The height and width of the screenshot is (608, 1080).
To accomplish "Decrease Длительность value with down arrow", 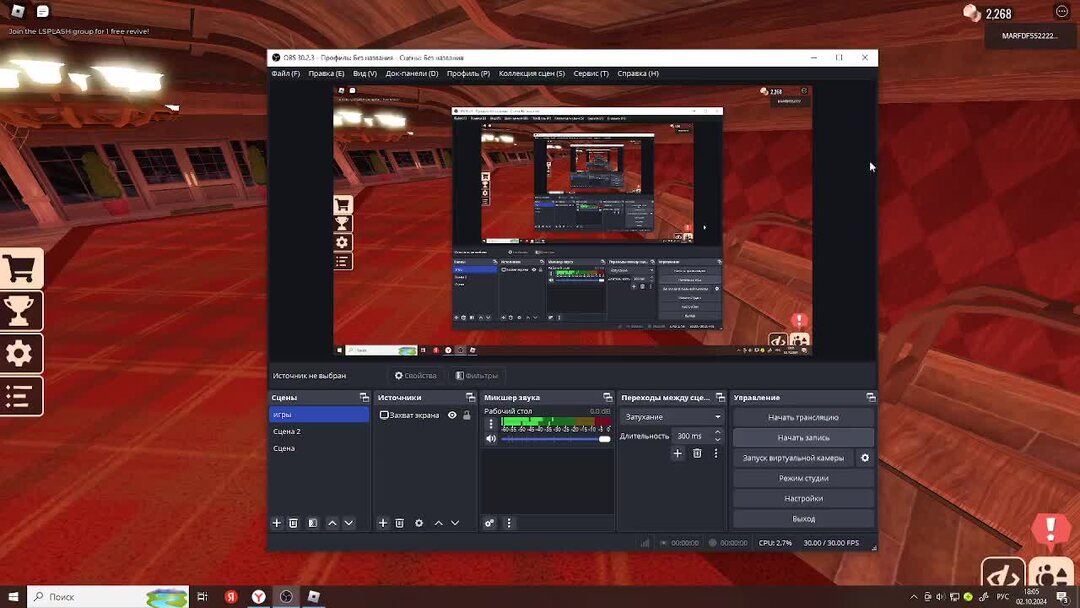I will coord(718,439).
